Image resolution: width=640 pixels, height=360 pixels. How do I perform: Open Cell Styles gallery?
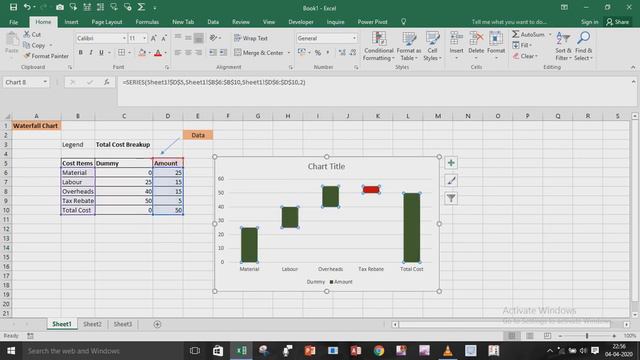pos(432,46)
